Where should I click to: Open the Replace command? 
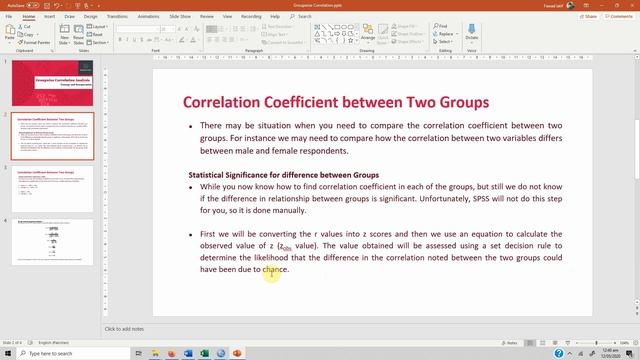[x=445, y=34]
